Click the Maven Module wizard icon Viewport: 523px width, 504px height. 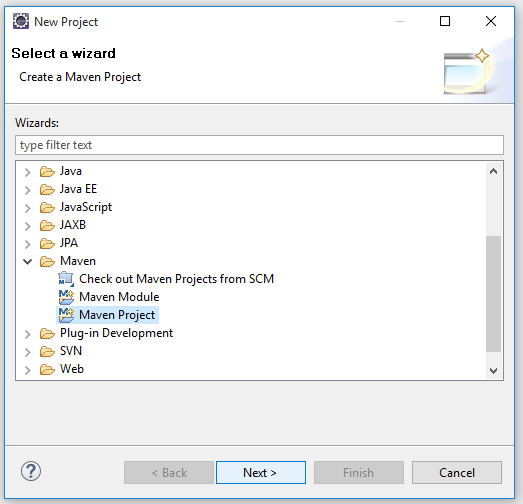point(66,297)
